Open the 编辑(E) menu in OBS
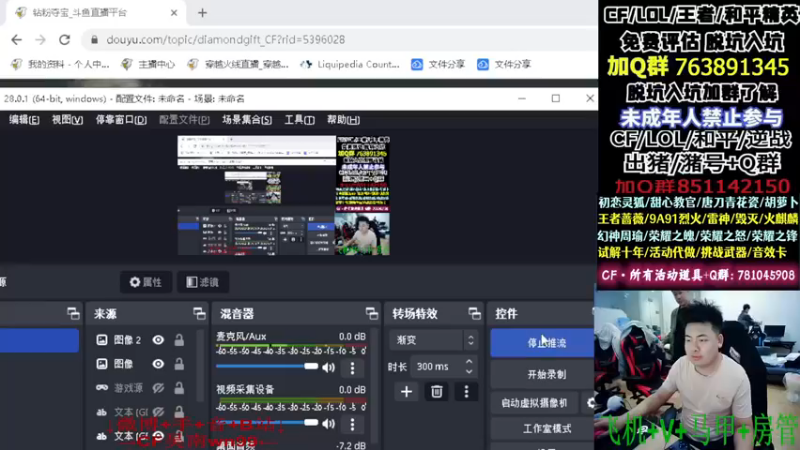This screenshot has width=800, height=450. coord(24,120)
